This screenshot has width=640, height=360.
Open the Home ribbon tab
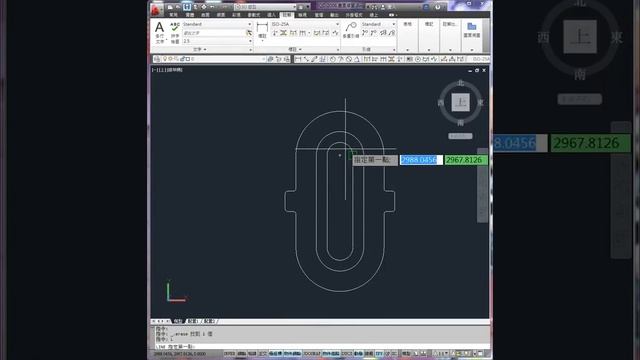click(x=173, y=15)
